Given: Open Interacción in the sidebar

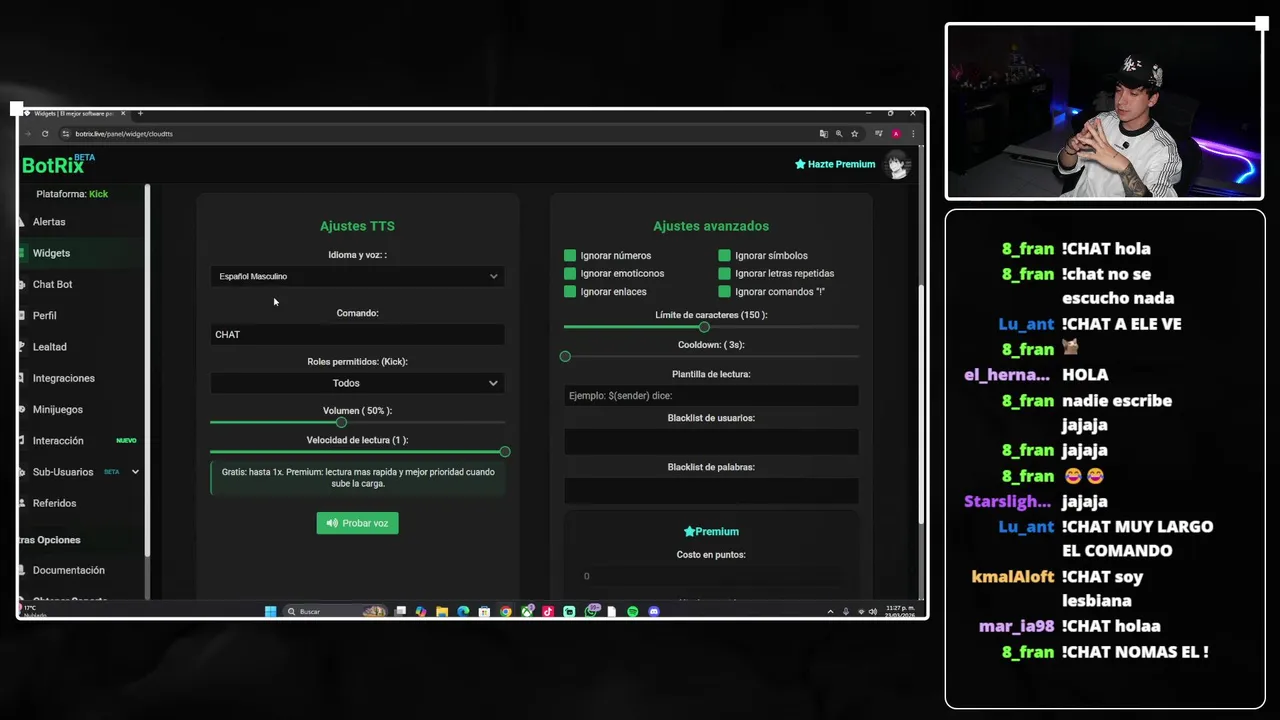Looking at the screenshot, I should 58,440.
